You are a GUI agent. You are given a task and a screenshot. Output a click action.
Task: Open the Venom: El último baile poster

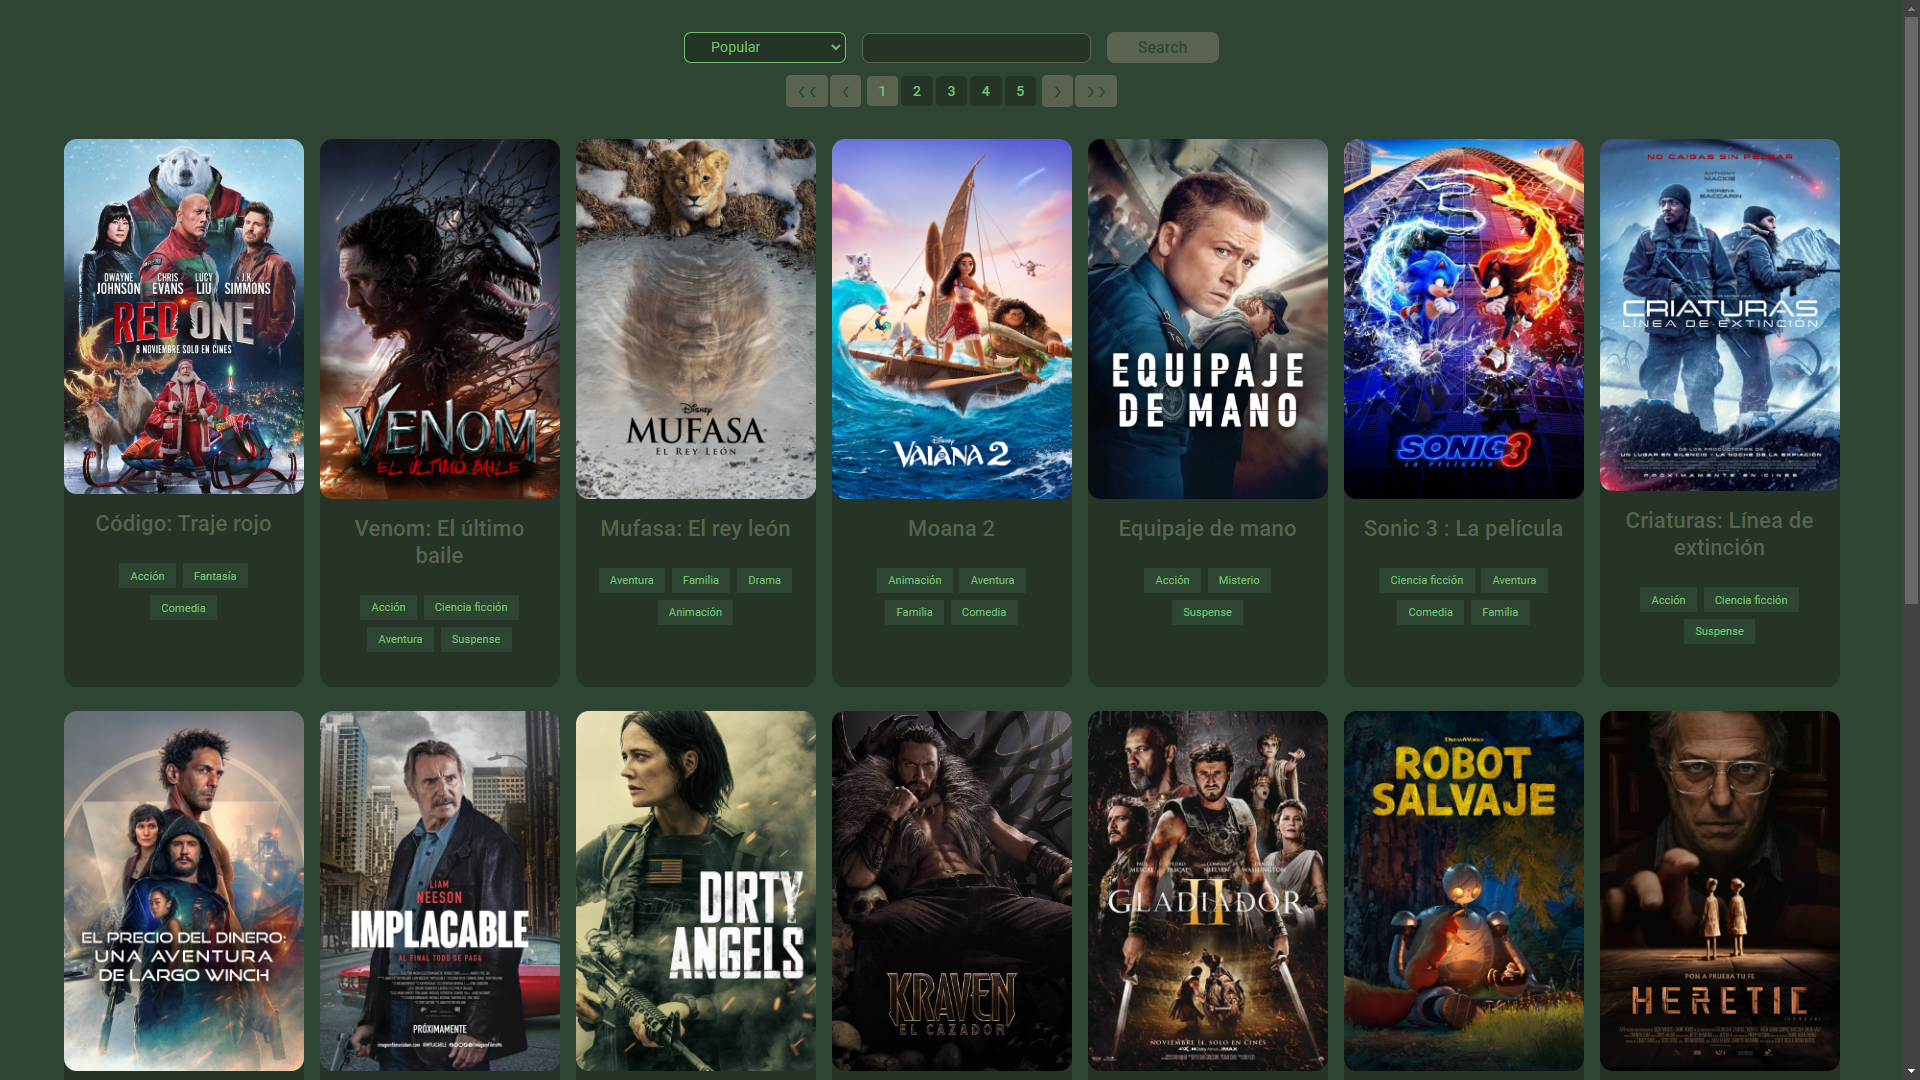(x=440, y=318)
